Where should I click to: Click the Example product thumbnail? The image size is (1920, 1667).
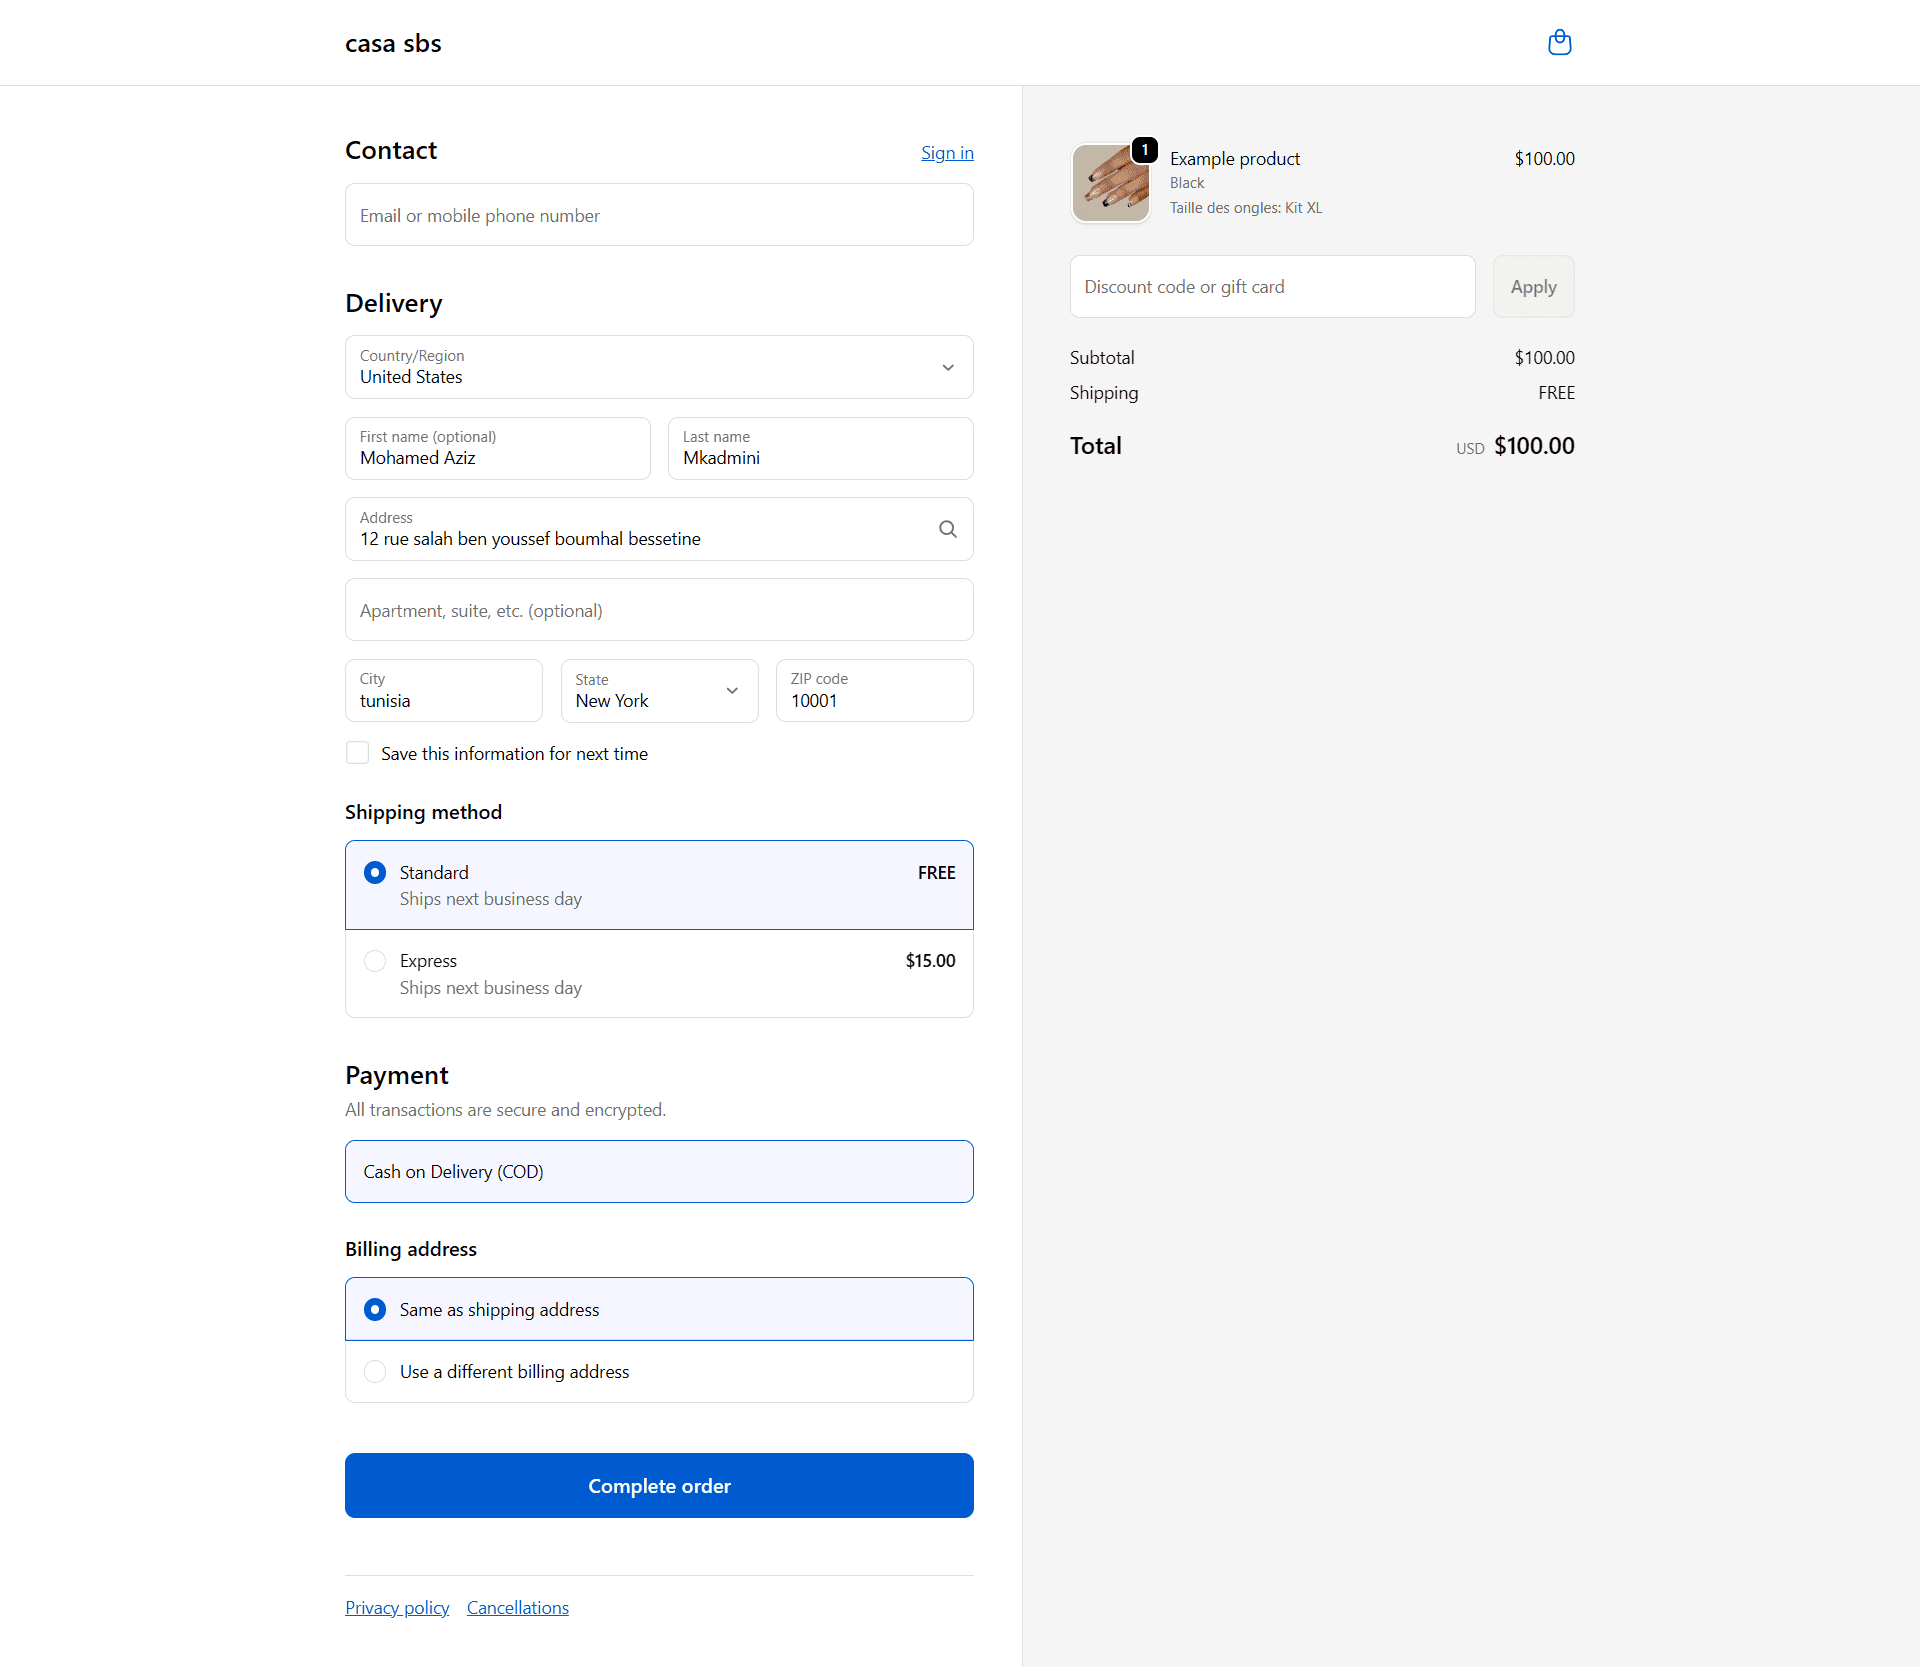(x=1110, y=183)
